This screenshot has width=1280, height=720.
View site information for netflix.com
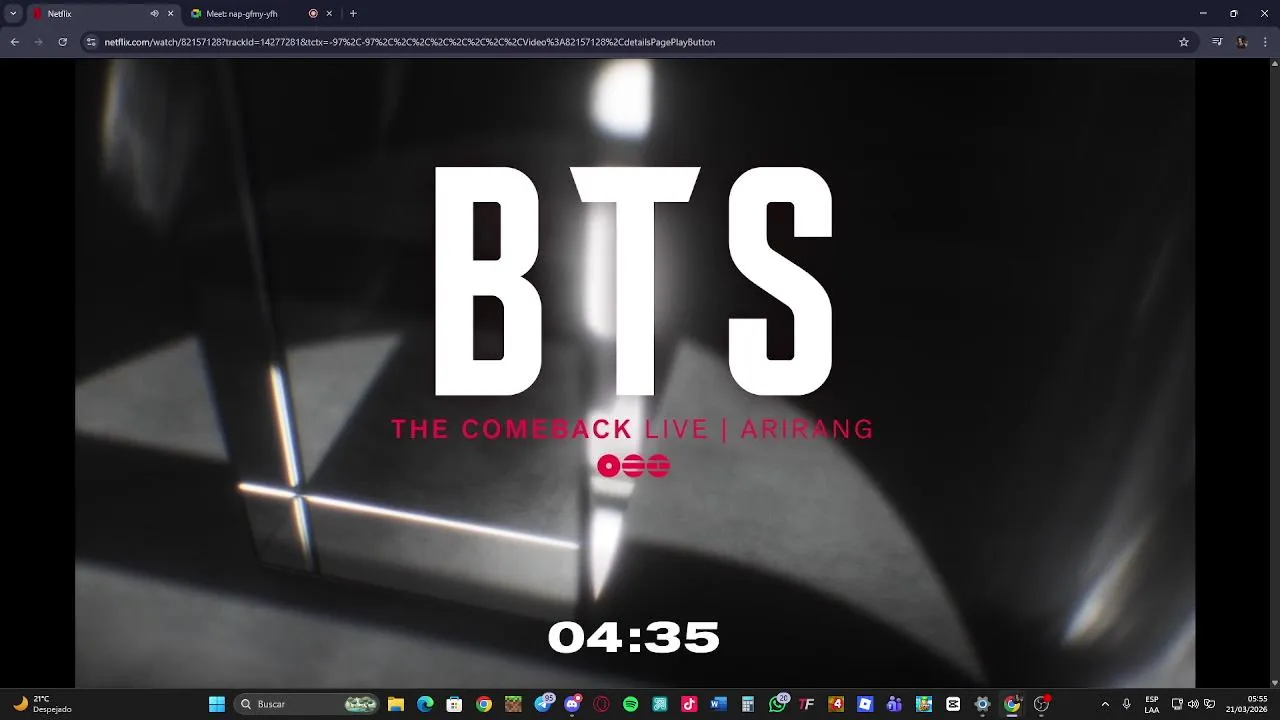click(x=91, y=42)
